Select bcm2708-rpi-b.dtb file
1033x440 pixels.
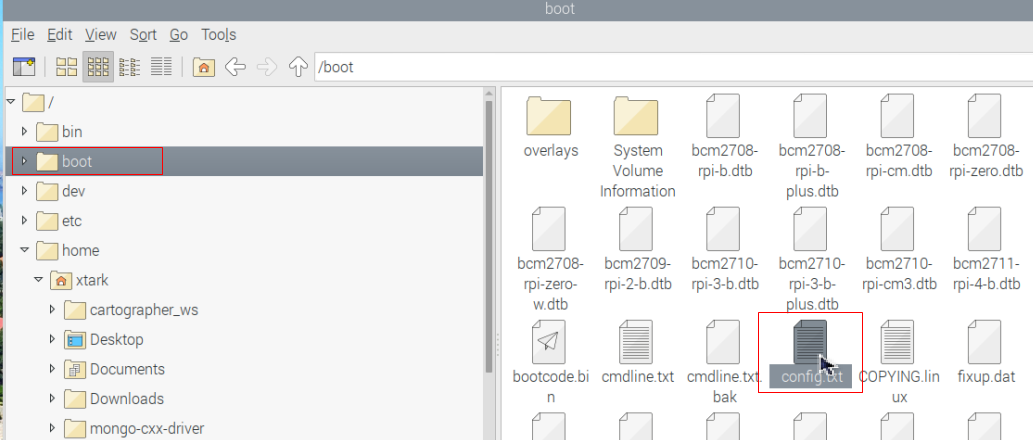point(723,136)
